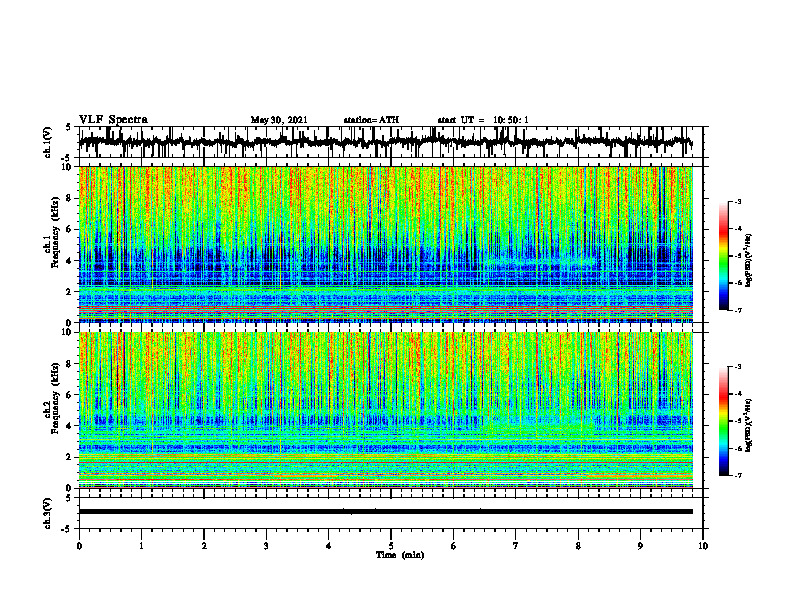Select the ch.1 "Frequency (kHz)" axis label
Viewport: 792px width, 612px height.
(55, 231)
